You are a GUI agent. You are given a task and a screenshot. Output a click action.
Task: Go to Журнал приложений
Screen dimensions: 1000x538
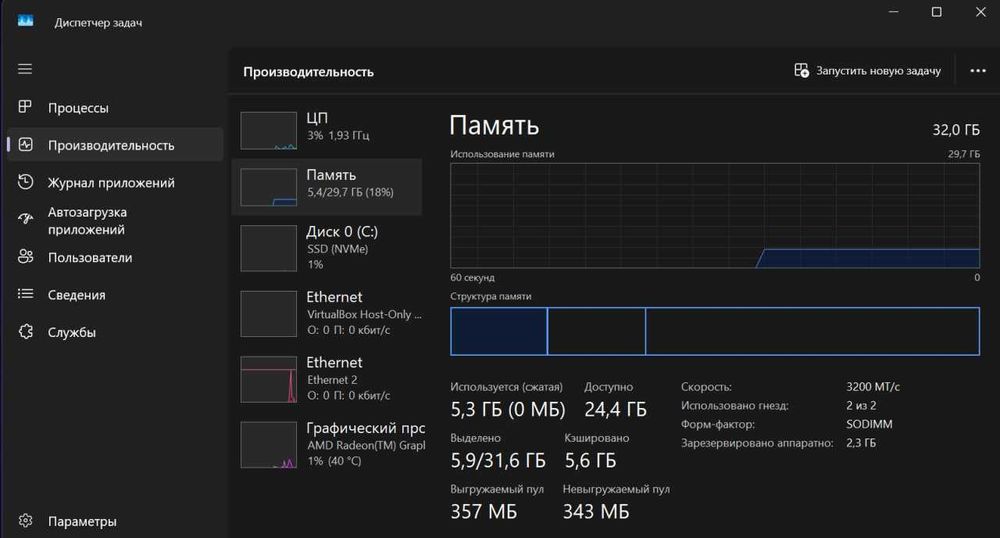click(x=115, y=182)
